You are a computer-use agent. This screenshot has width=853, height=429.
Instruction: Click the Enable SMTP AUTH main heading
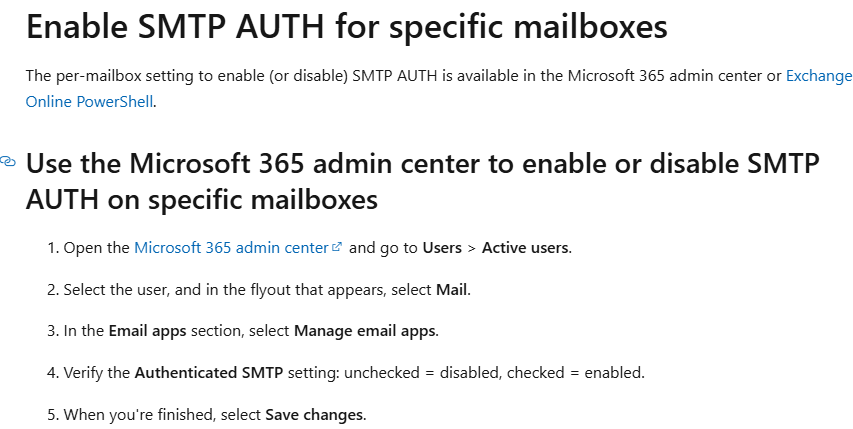pos(347,26)
